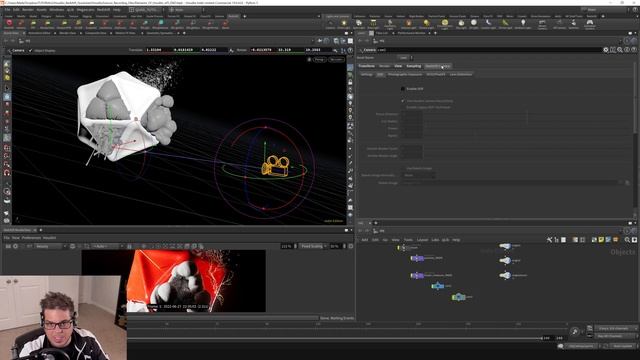Toggle the checked option under Enable DOF
640x360 pixels.
(403, 101)
